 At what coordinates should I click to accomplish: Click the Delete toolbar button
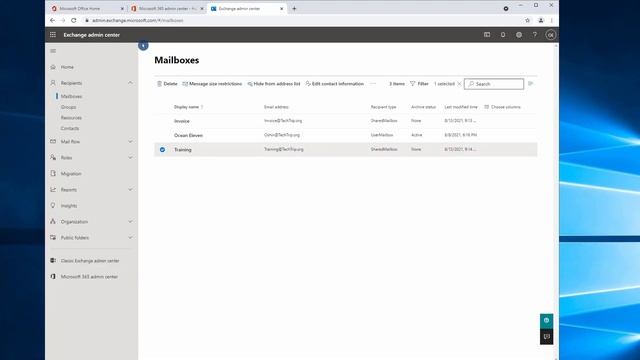(167, 84)
